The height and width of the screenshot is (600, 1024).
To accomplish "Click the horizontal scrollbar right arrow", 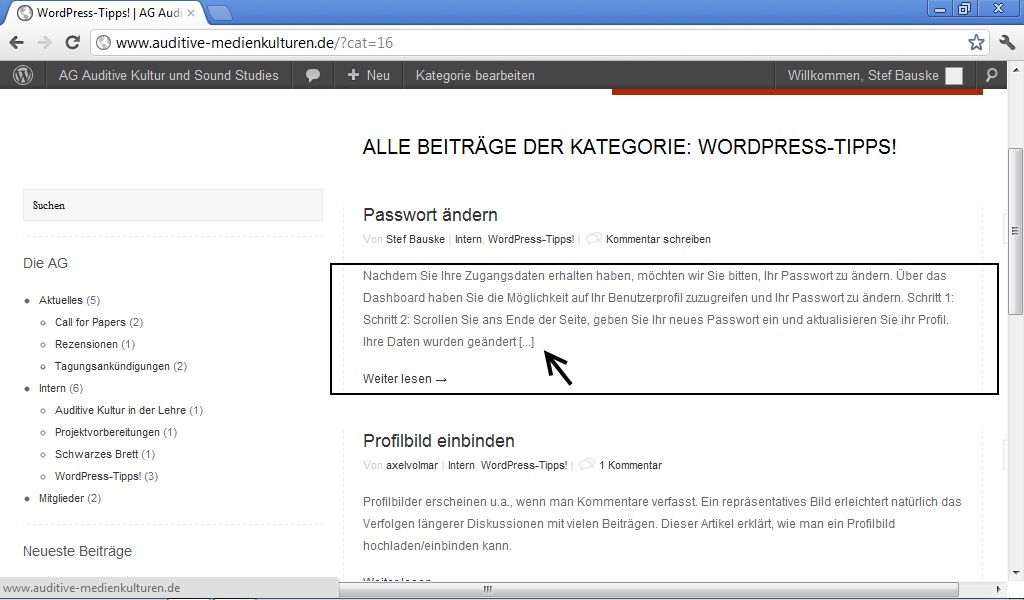I will pos(999,589).
